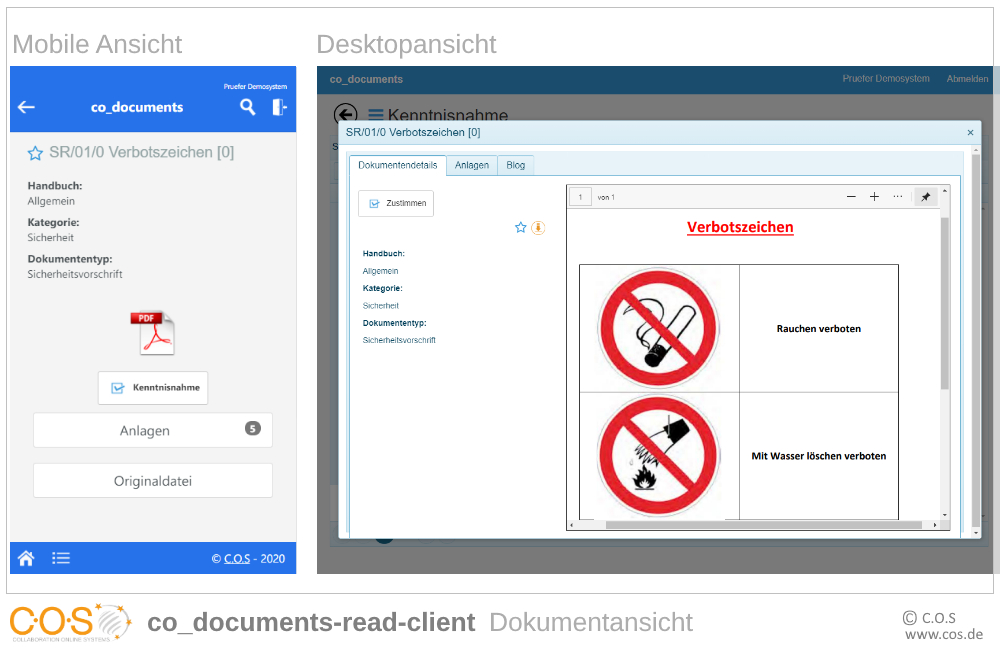Click co_documents title in desktop header

[x=366, y=79]
